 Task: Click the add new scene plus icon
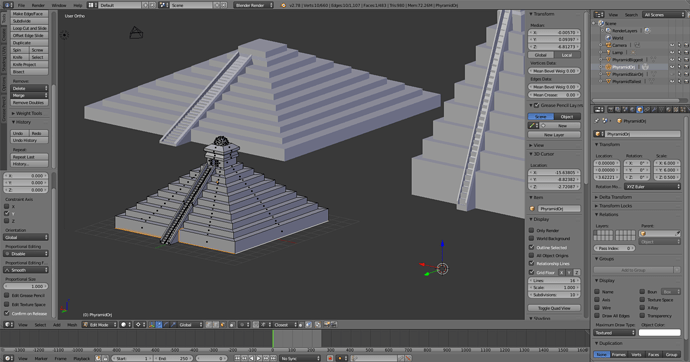pos(217,5)
